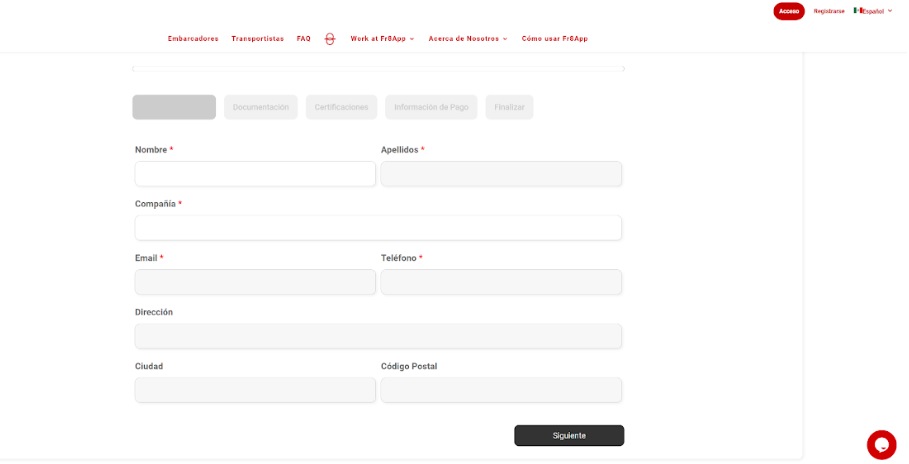The width and height of the screenshot is (909, 464).
Task: Click the Siguiente button
Action: (569, 436)
